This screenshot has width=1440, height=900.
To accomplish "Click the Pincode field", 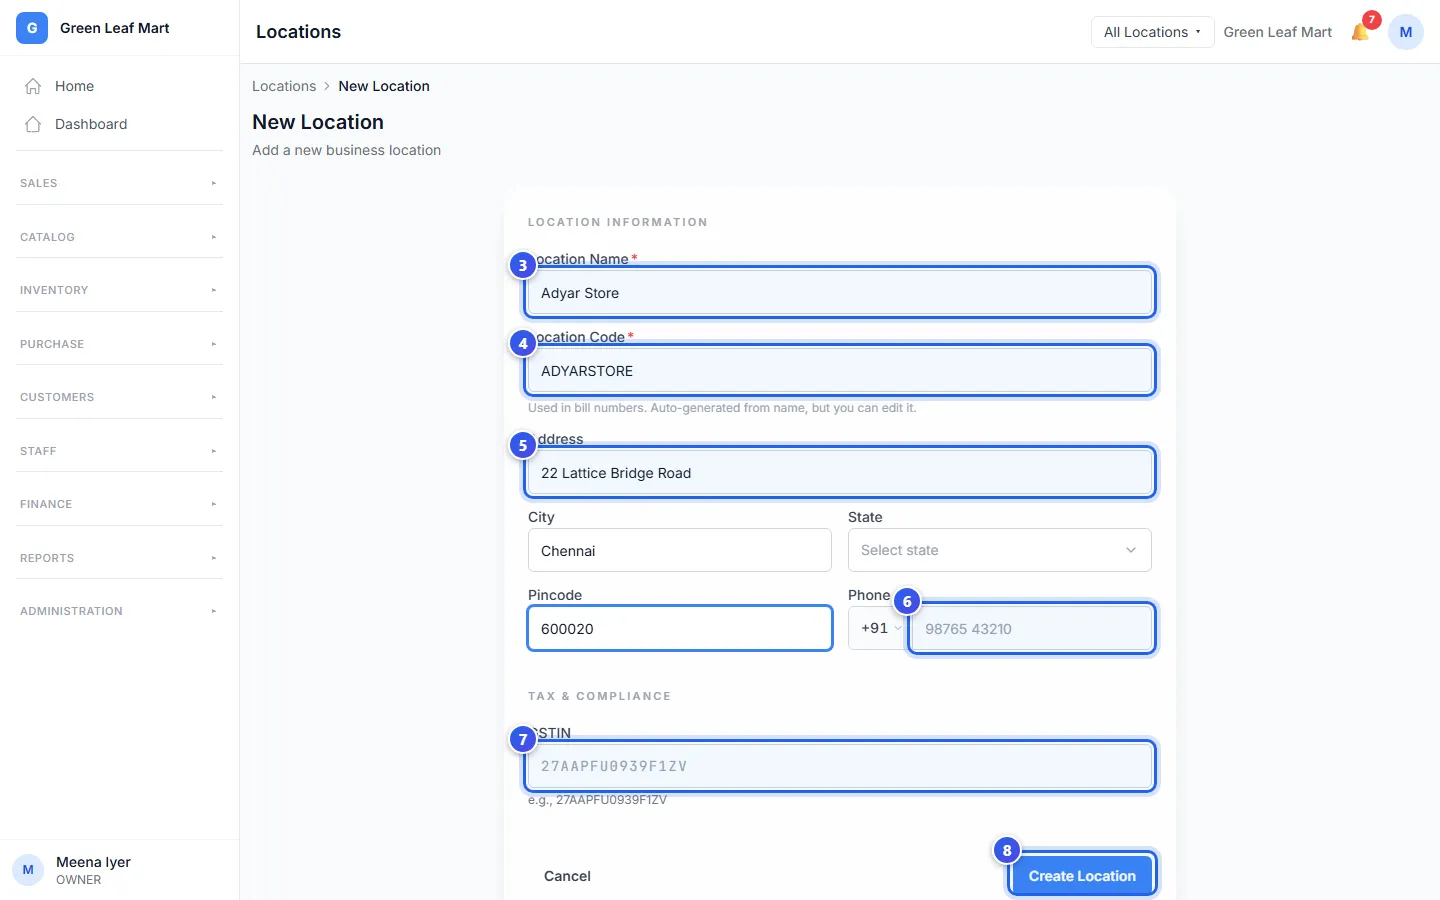I will [680, 629].
